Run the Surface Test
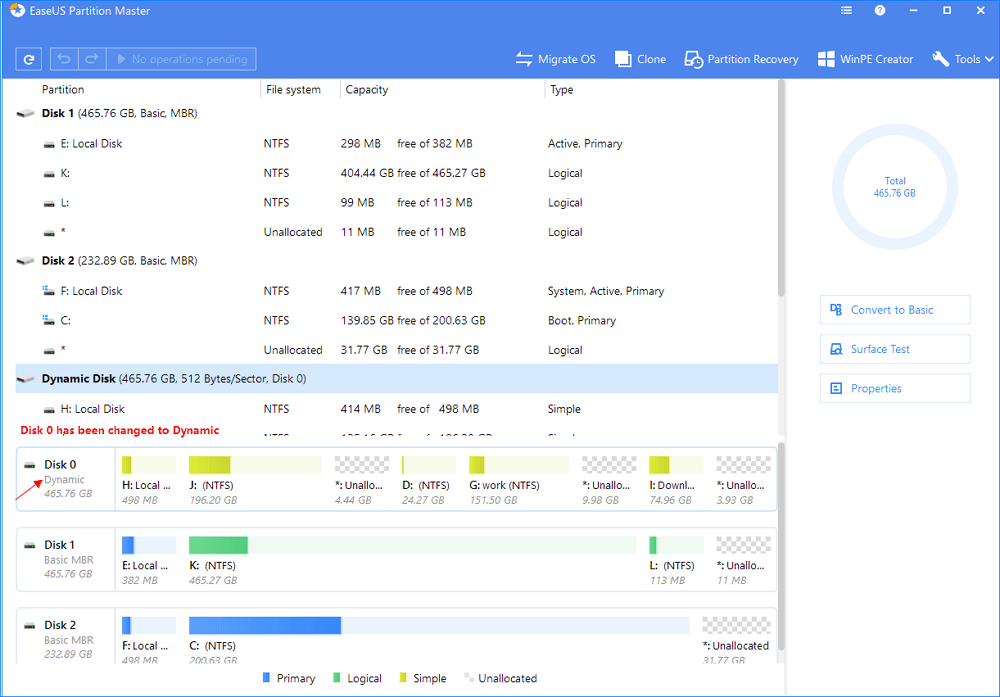Viewport: 1000px width, 697px height. pyautogui.click(x=894, y=349)
